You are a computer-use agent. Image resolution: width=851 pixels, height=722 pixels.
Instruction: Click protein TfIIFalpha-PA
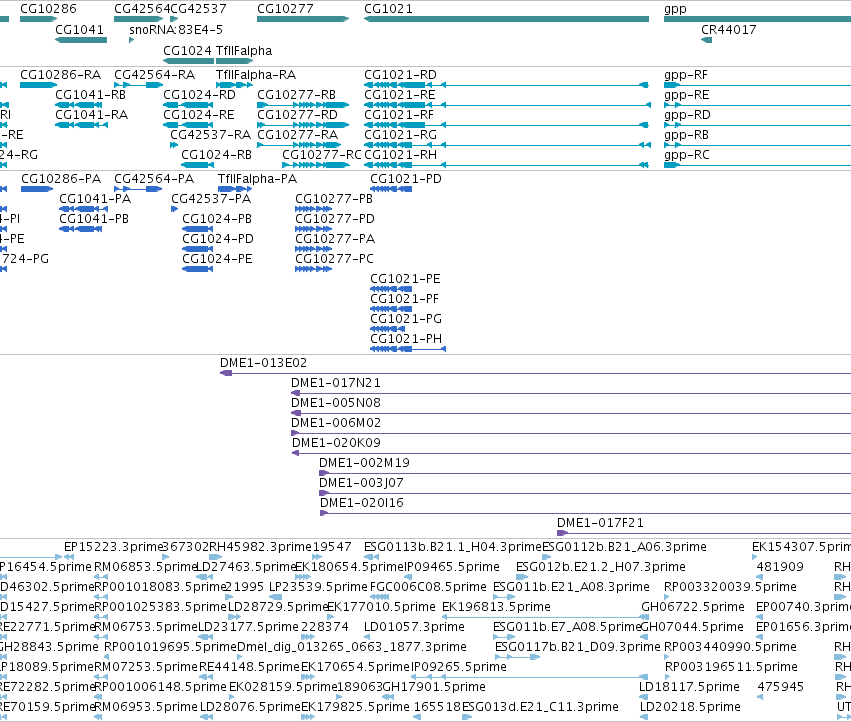click(x=257, y=179)
